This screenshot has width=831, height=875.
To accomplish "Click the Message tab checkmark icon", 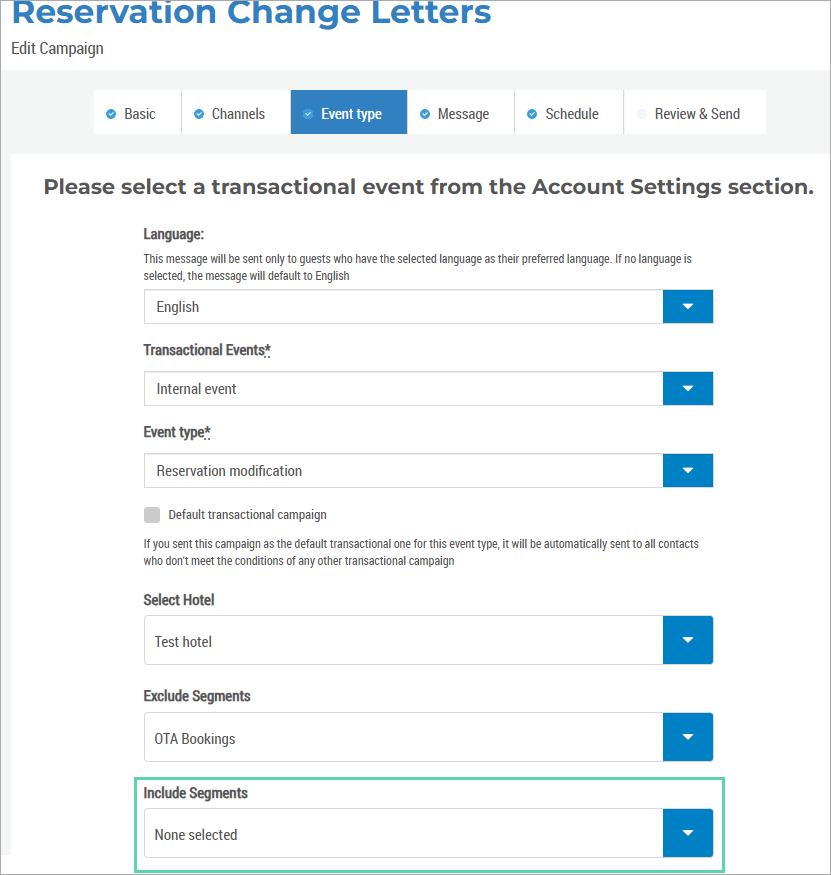I will pyautogui.click(x=425, y=114).
